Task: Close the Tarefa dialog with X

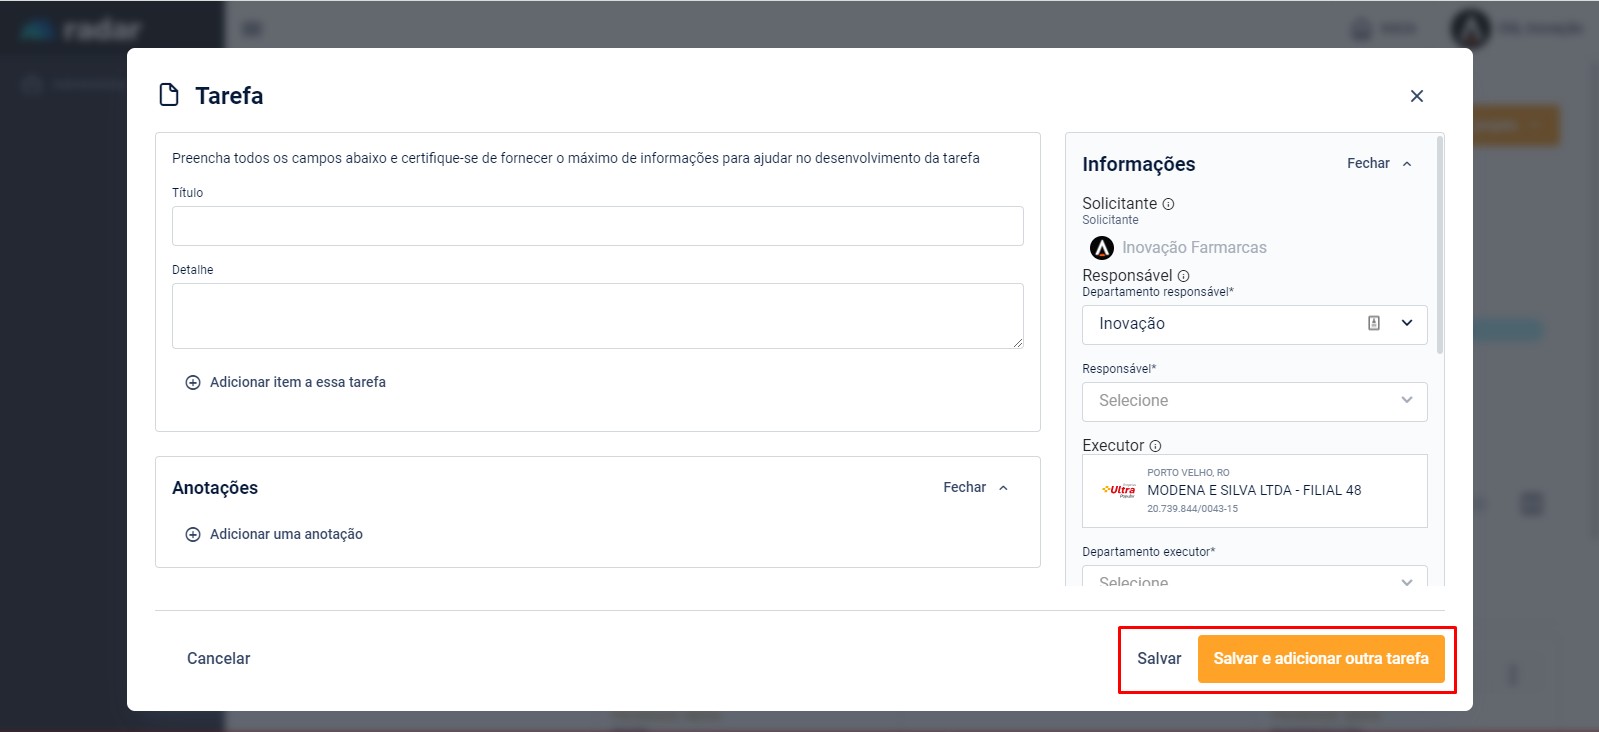Action: 1416,96
